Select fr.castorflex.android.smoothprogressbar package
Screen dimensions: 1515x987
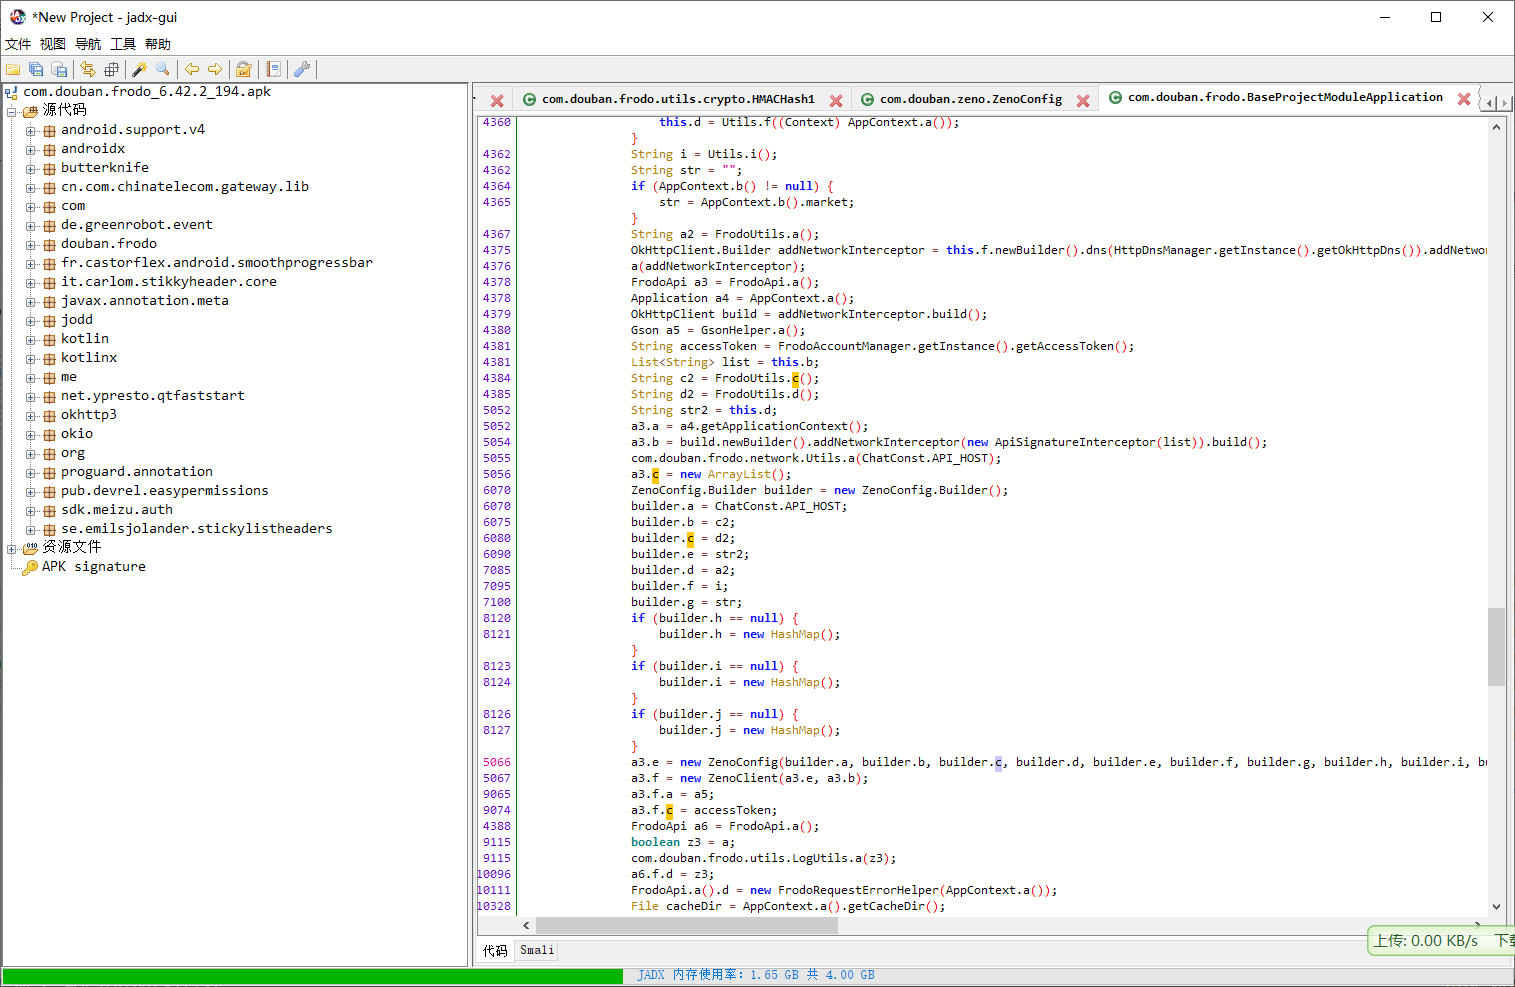[x=217, y=263]
